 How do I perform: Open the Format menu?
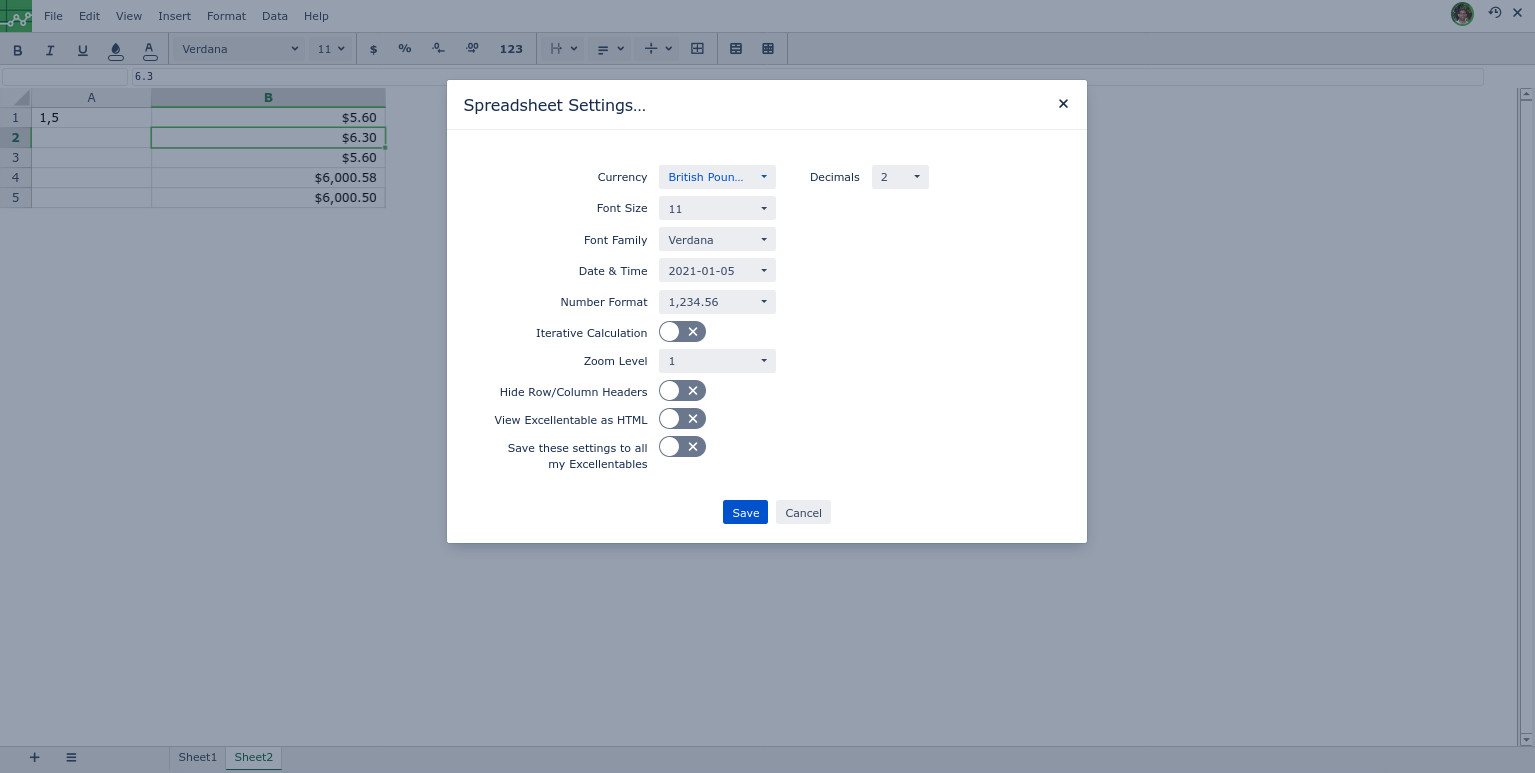226,16
